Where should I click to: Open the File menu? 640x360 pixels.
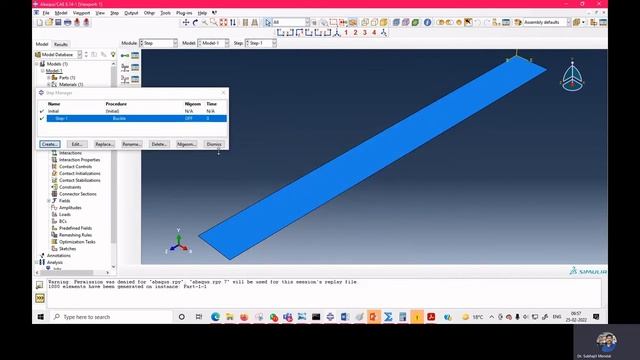[x=46, y=13]
